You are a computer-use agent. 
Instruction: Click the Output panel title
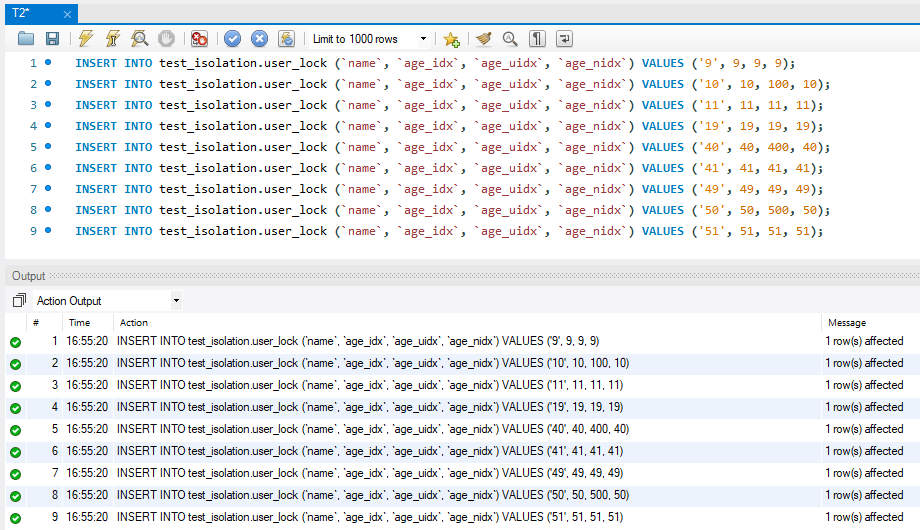coord(28,276)
